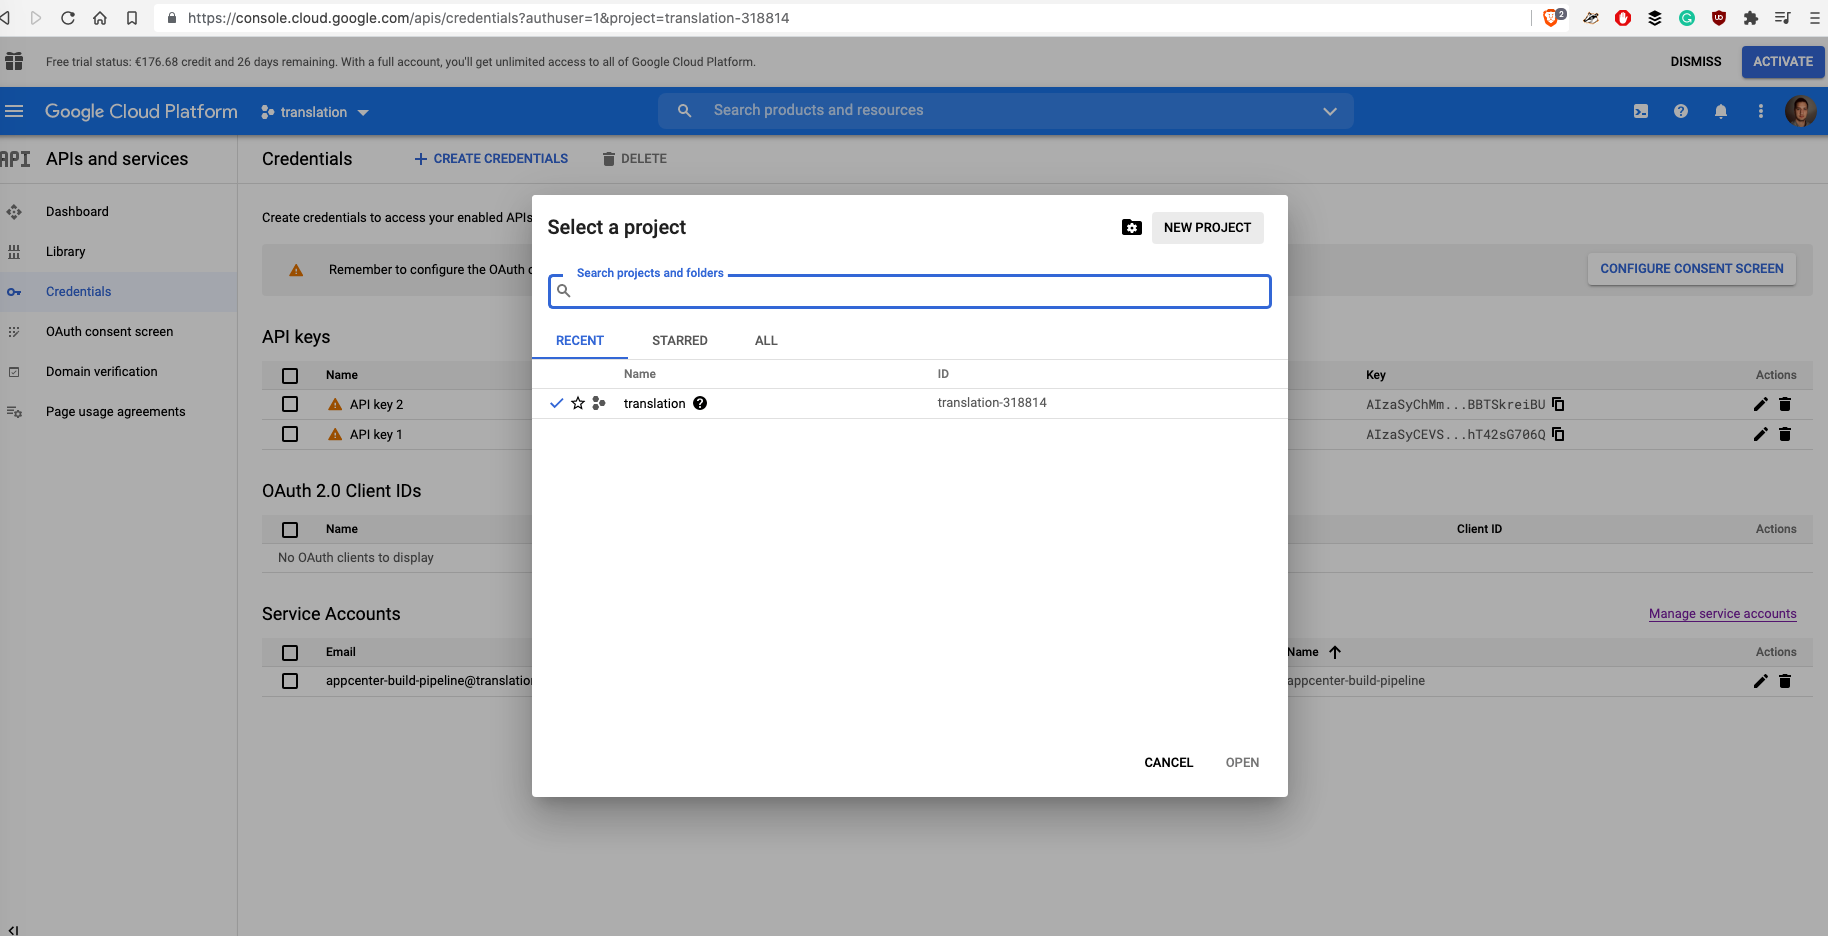This screenshot has width=1828, height=936.
Task: Switch to the STARRED tab
Action: pos(680,341)
